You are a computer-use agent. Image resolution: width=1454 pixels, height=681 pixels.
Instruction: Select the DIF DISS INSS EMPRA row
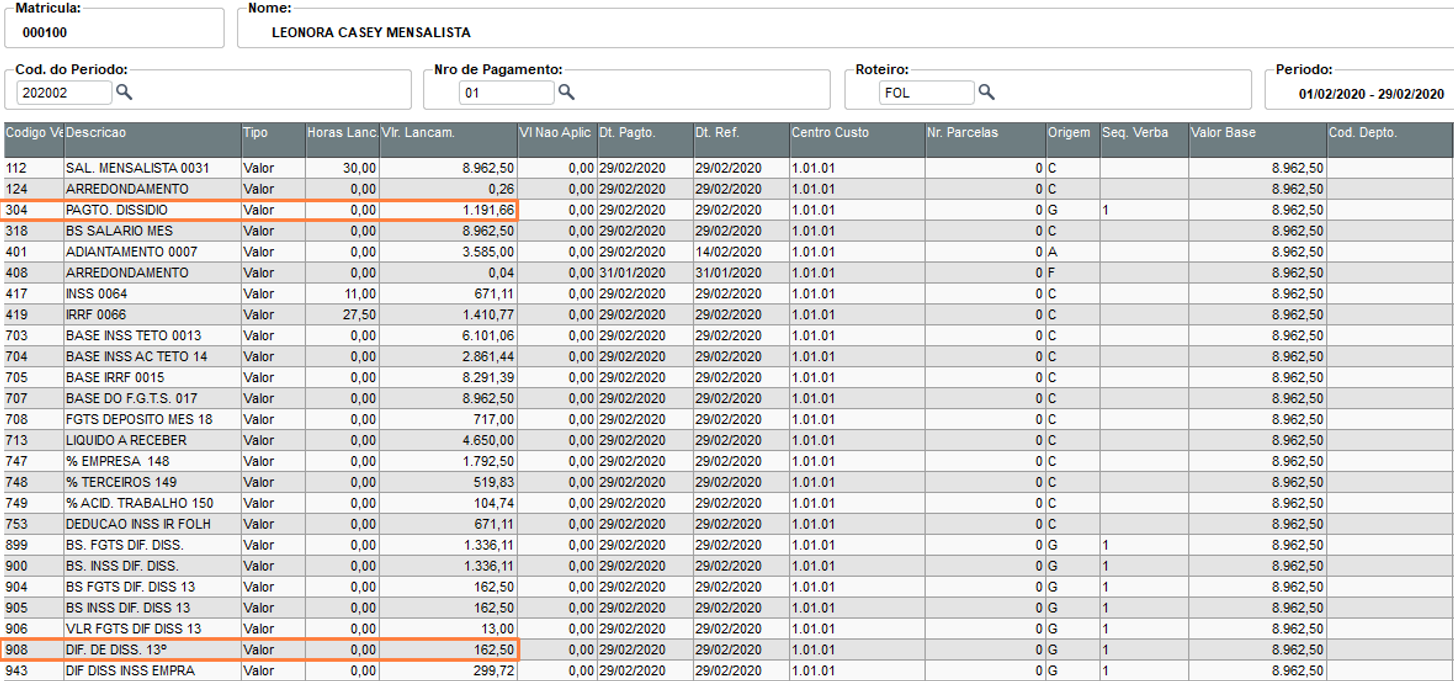[x=727, y=671]
